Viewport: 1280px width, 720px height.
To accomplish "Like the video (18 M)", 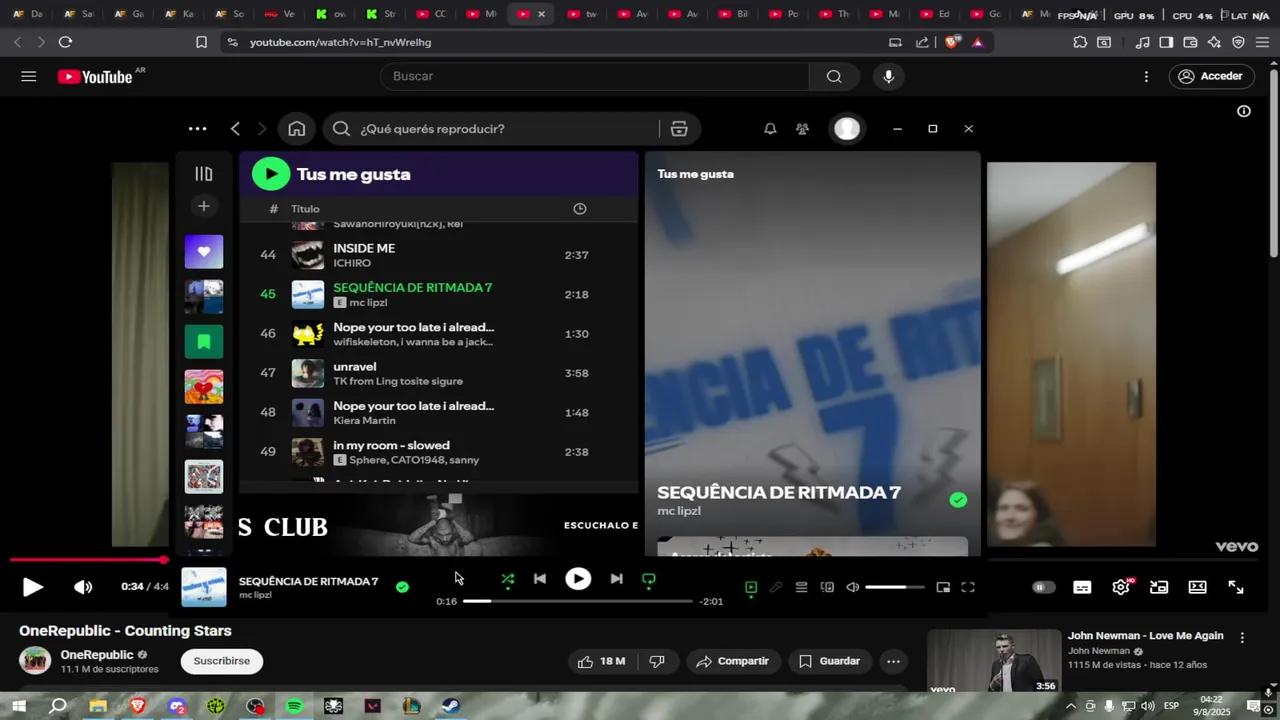I will (x=601, y=661).
